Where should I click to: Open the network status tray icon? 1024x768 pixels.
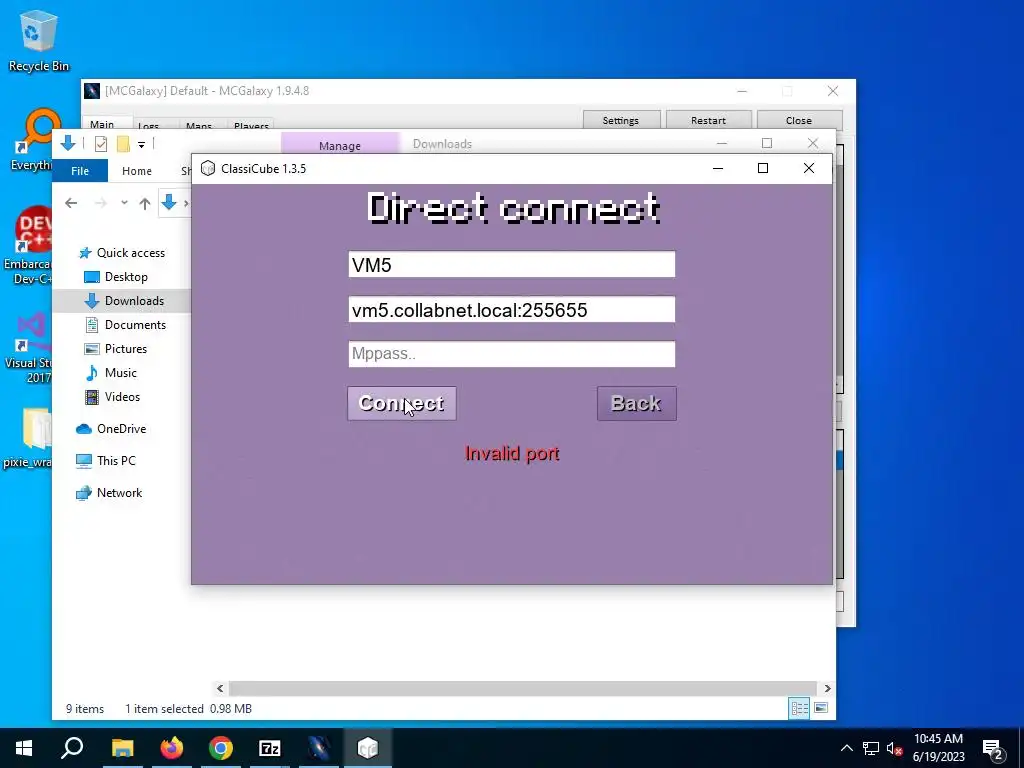click(x=871, y=748)
